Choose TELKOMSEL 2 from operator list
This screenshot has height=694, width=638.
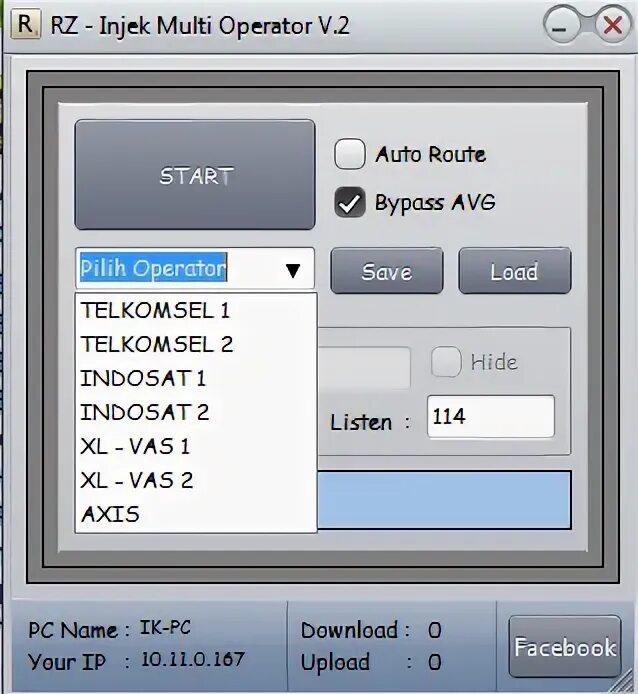pos(196,344)
